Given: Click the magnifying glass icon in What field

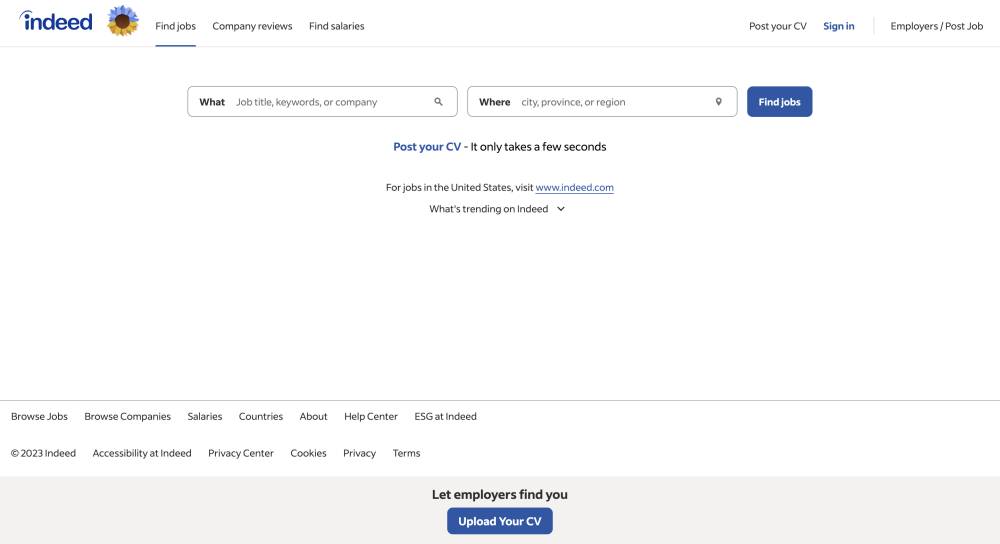Looking at the screenshot, I should pos(438,101).
